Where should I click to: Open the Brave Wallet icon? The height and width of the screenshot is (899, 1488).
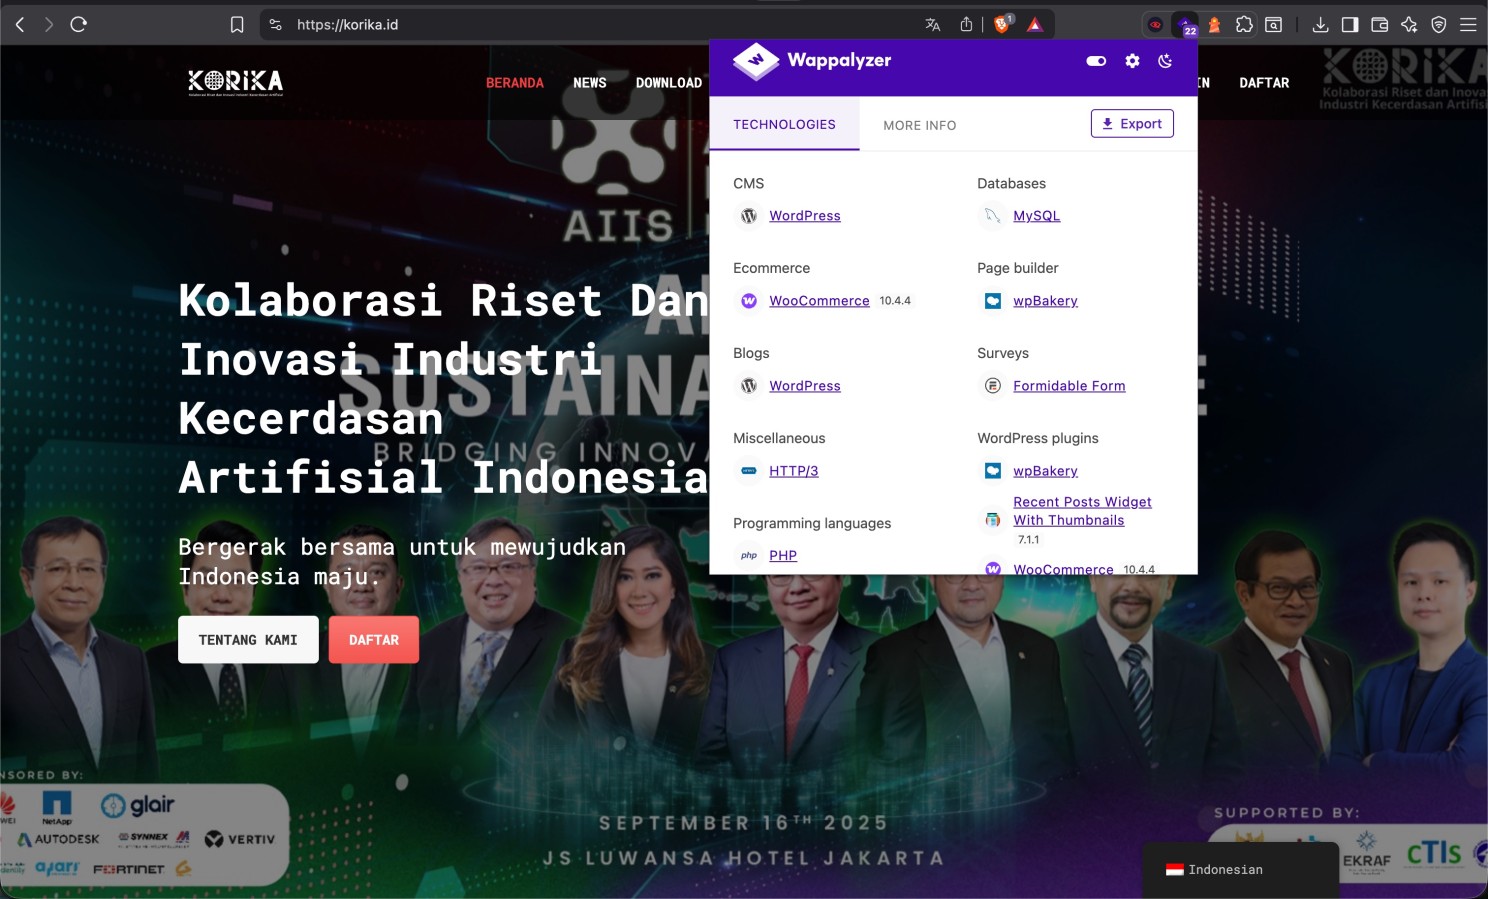click(x=1380, y=25)
